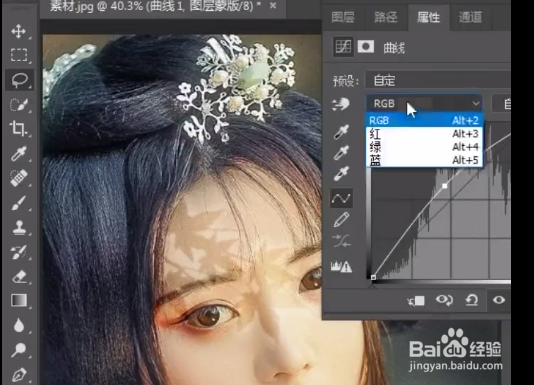Choose 蓝 channel from list
The width and height of the screenshot is (534, 385).
(424, 160)
